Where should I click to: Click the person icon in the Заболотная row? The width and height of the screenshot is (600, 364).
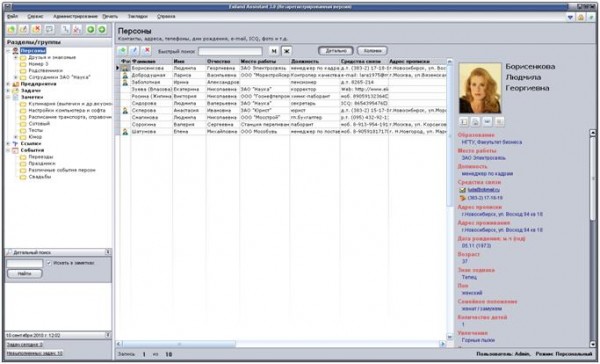pos(125,82)
